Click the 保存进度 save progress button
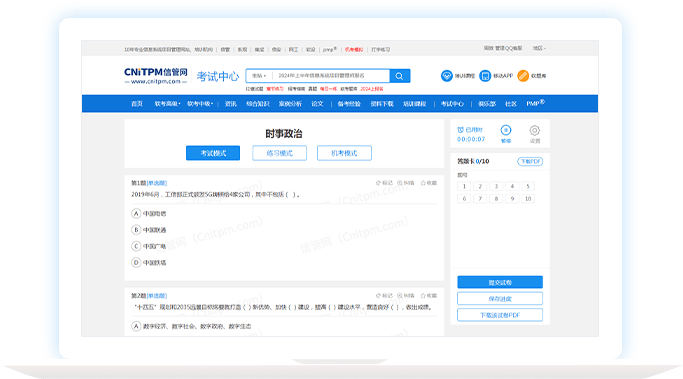Viewport: 683px width, 379px height. [500, 299]
